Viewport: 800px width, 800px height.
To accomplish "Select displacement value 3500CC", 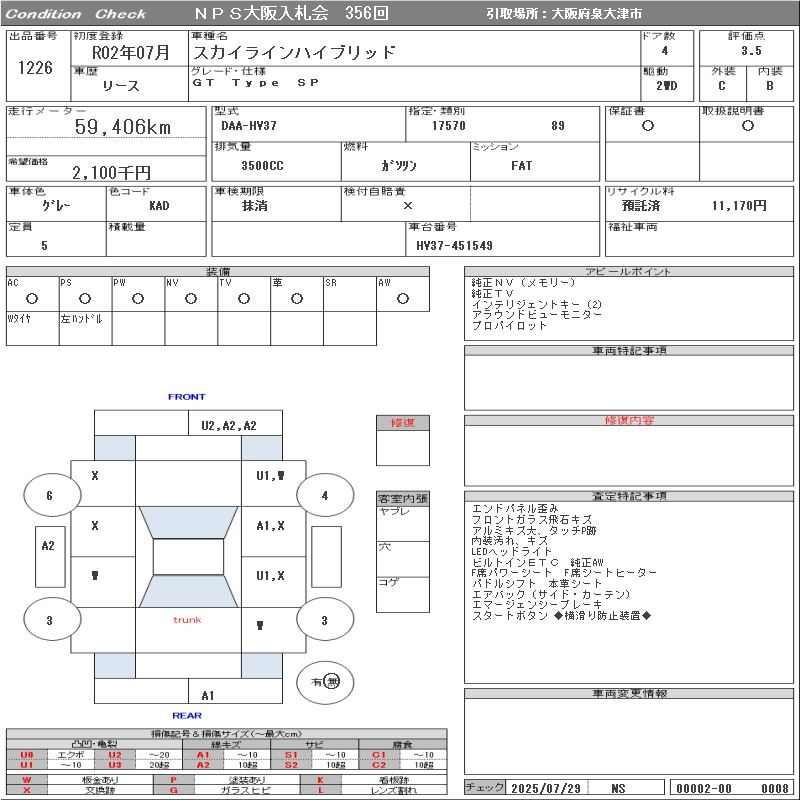I will coord(262,165).
